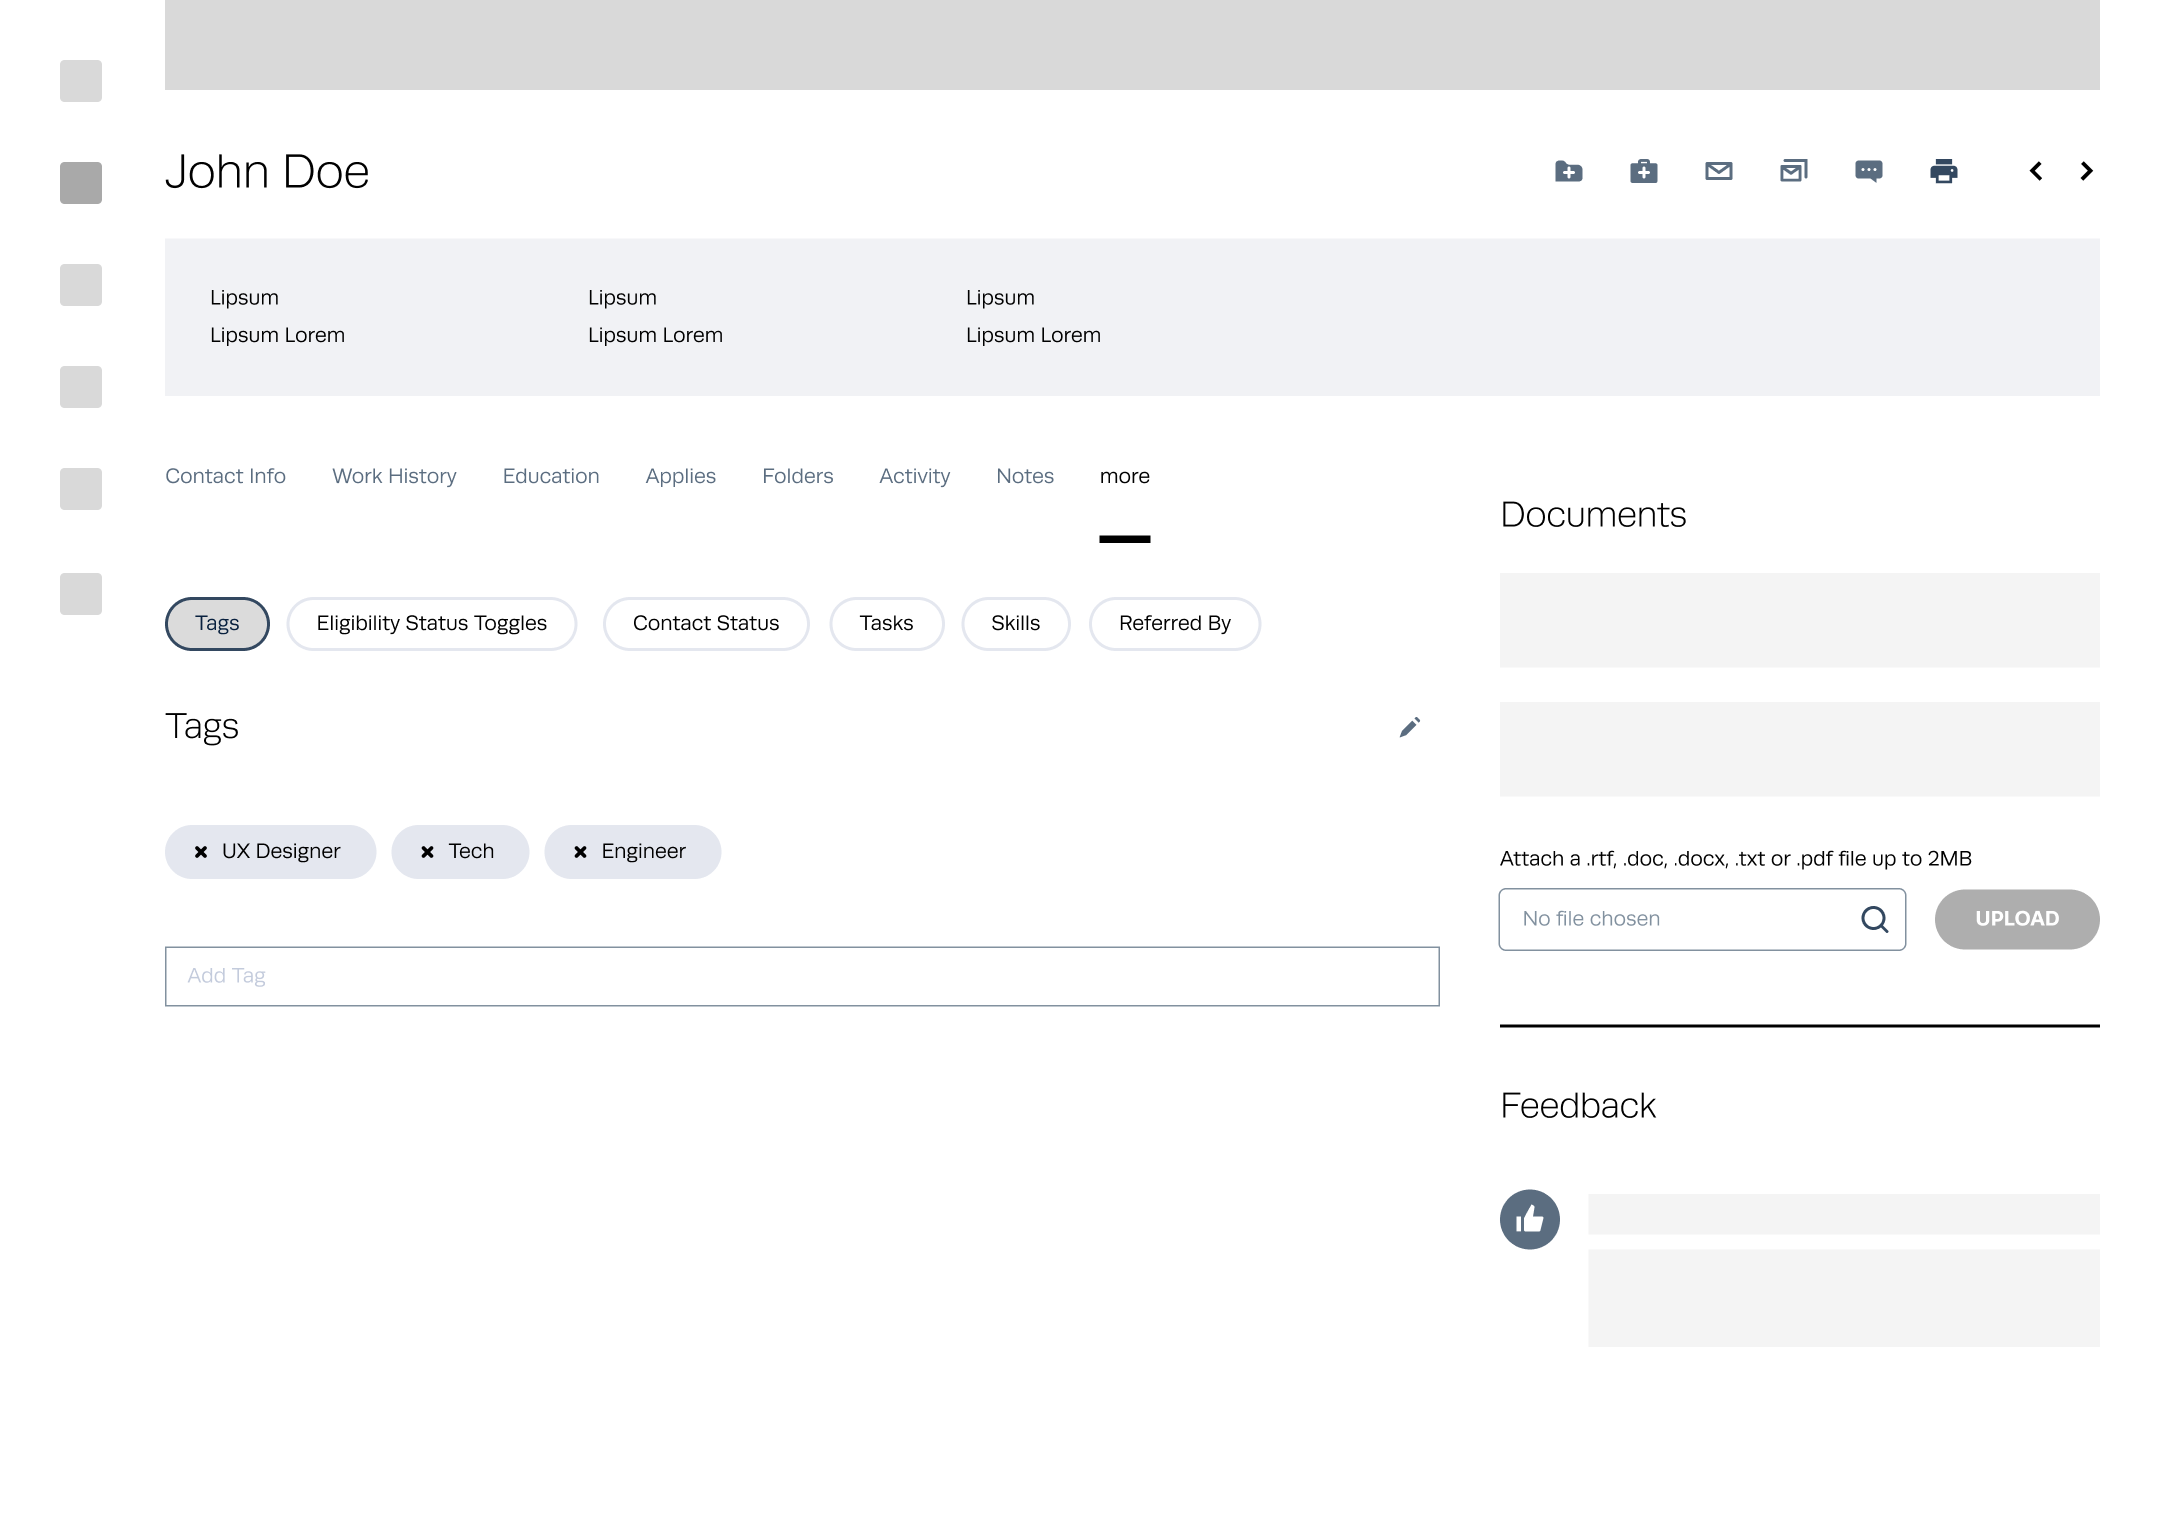The width and height of the screenshot is (2160, 1516).
Task: Click the add-to-folder icon
Action: [x=1568, y=172]
